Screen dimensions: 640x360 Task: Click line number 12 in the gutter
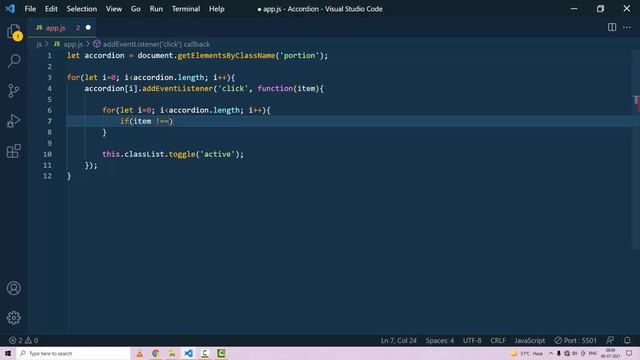[x=47, y=176]
